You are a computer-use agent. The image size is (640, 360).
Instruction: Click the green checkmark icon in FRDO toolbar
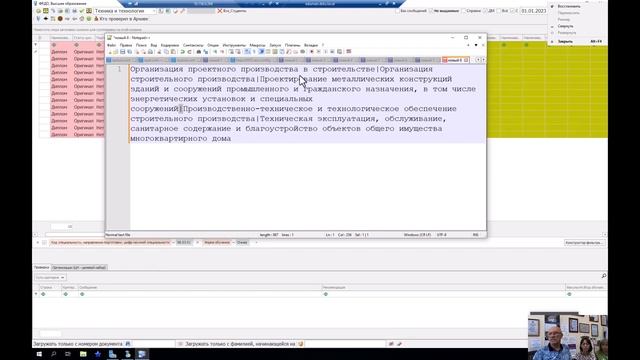tap(82, 11)
